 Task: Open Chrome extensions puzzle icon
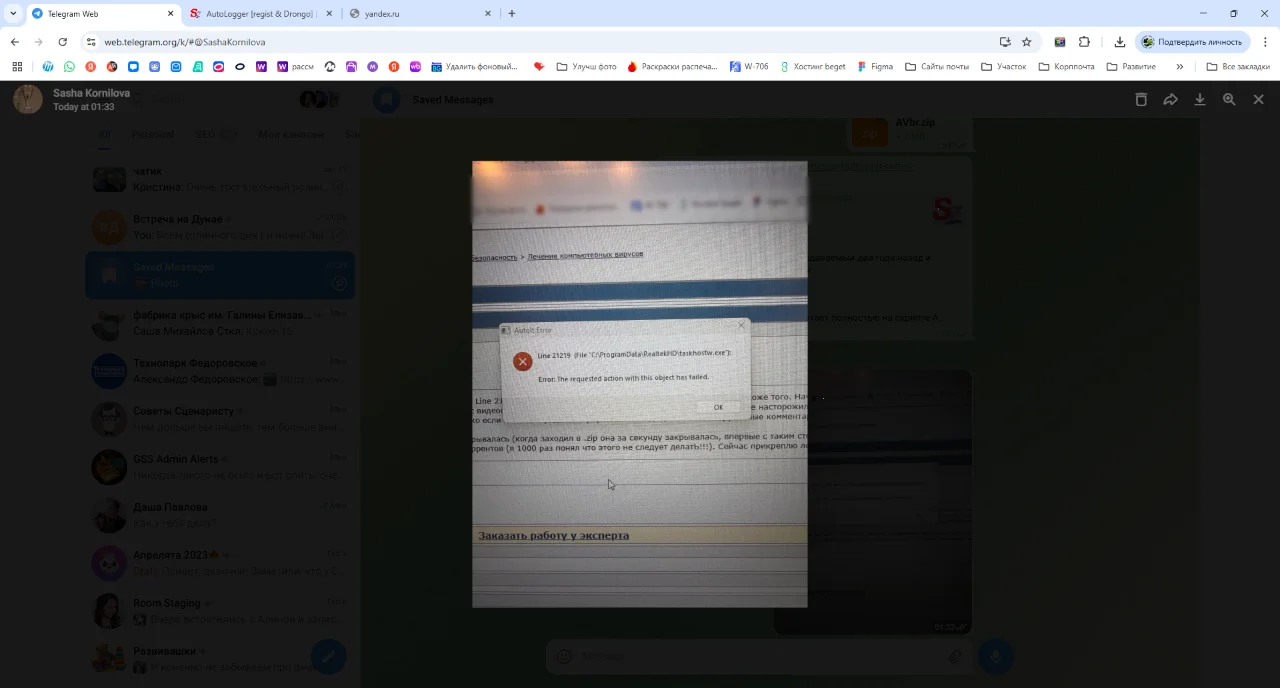[1084, 42]
